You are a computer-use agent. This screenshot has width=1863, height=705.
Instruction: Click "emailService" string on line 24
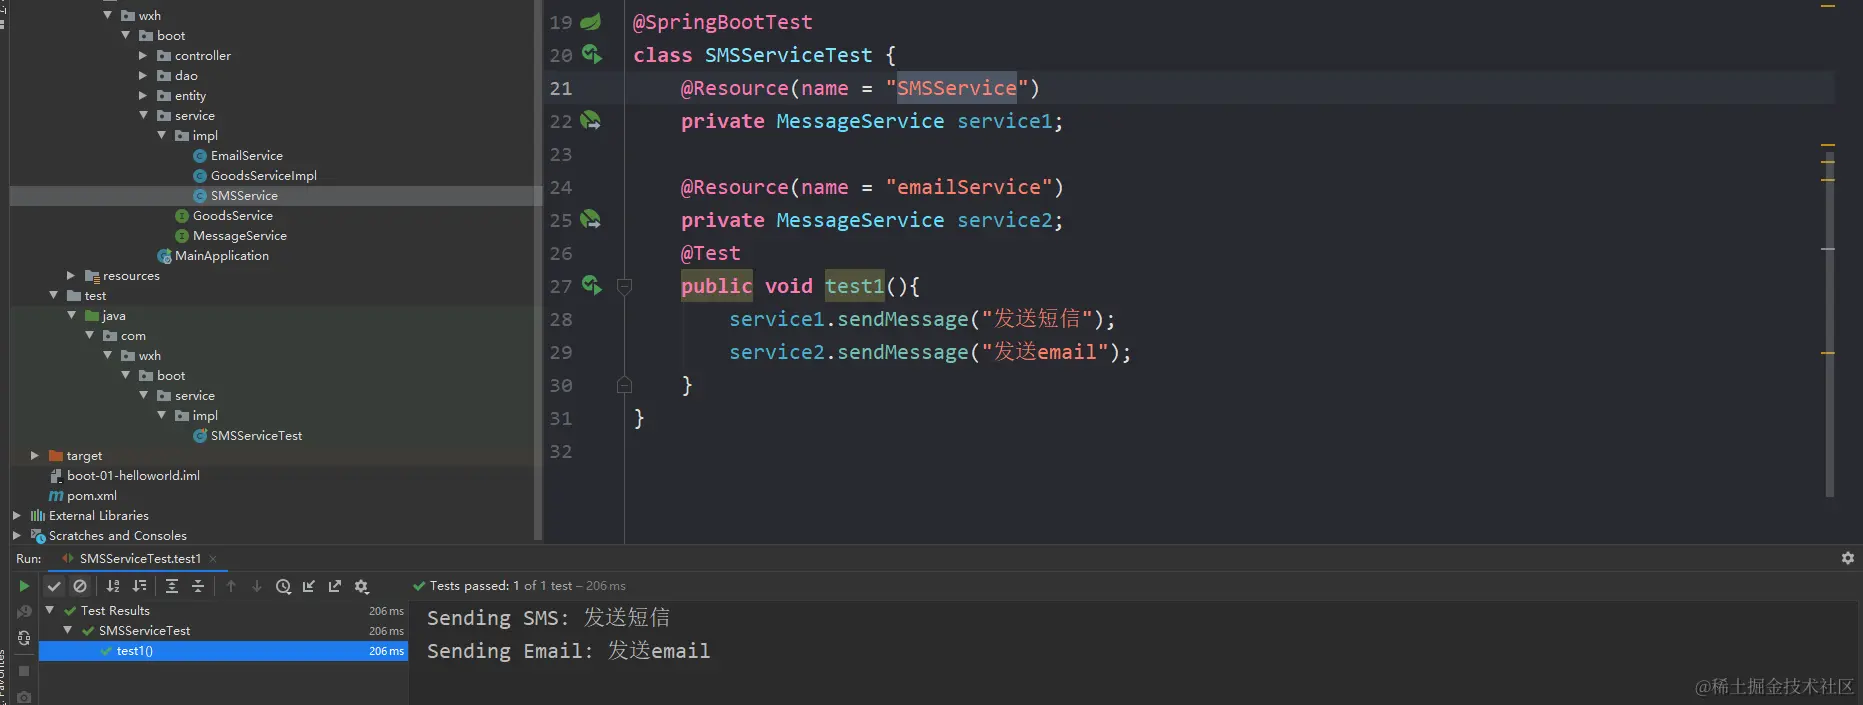(969, 187)
